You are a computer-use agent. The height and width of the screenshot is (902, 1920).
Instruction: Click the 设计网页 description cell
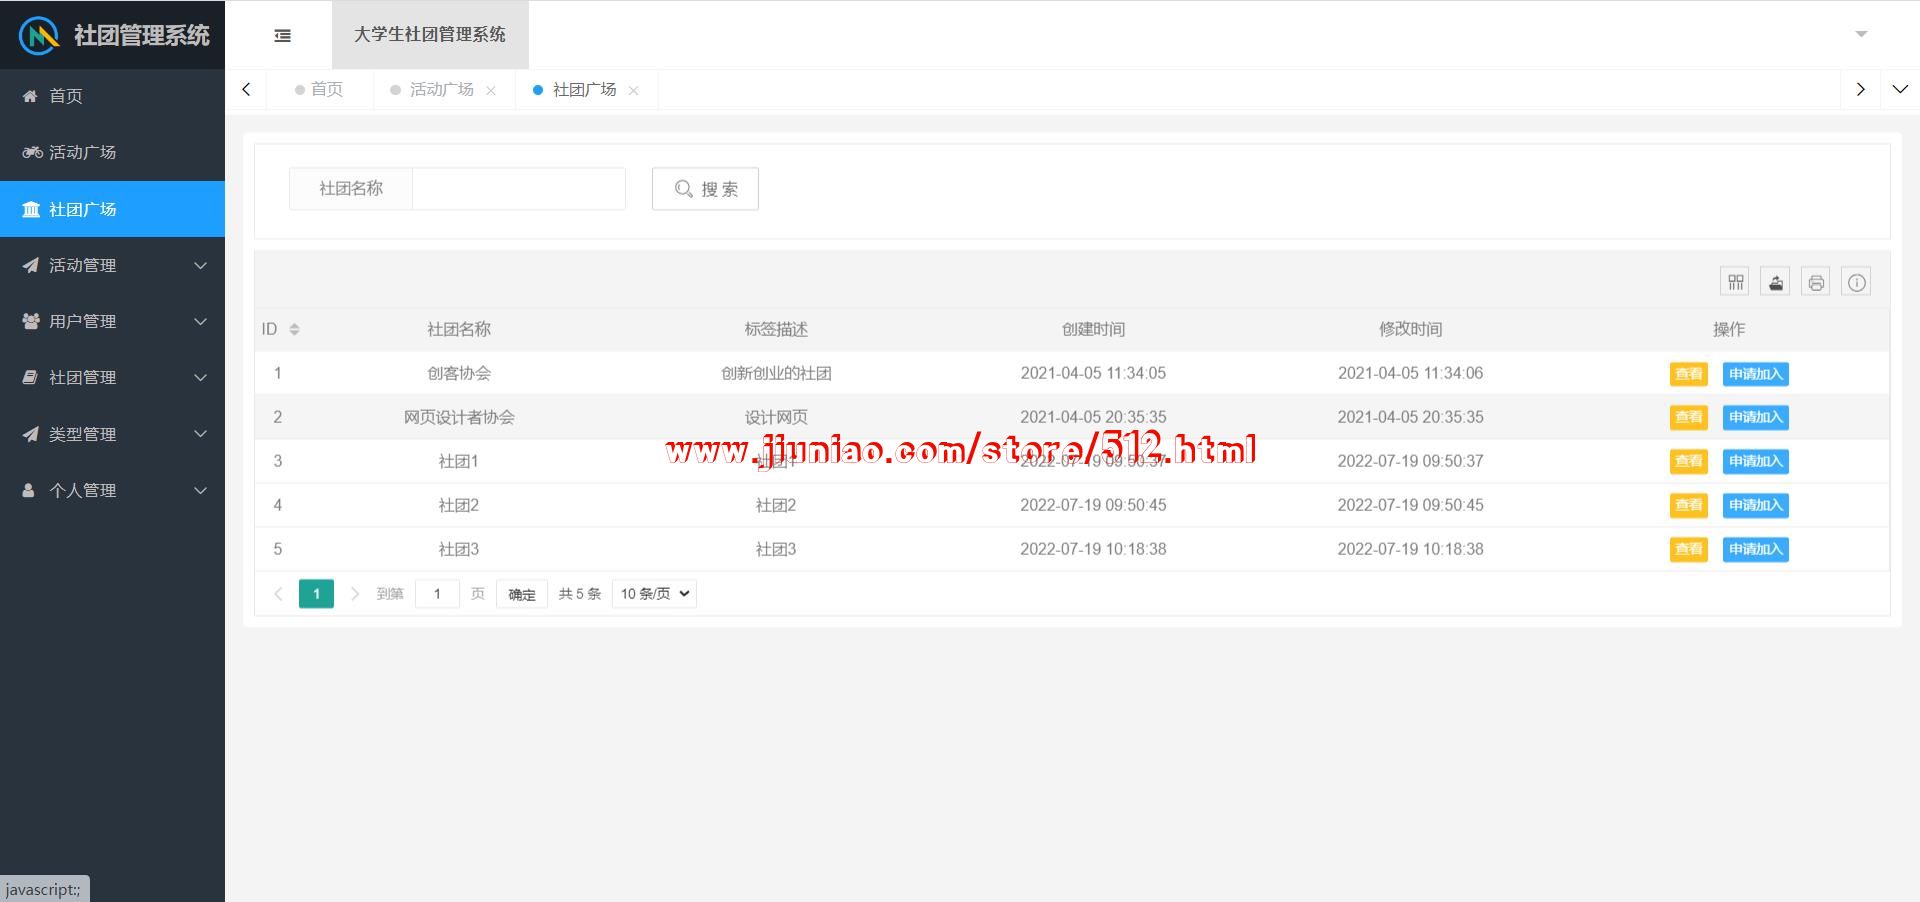coord(776,417)
